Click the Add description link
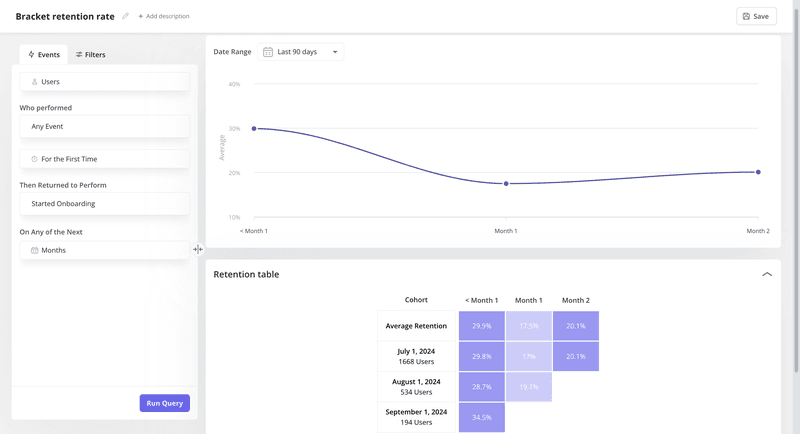This screenshot has height=434, width=800. (x=164, y=16)
